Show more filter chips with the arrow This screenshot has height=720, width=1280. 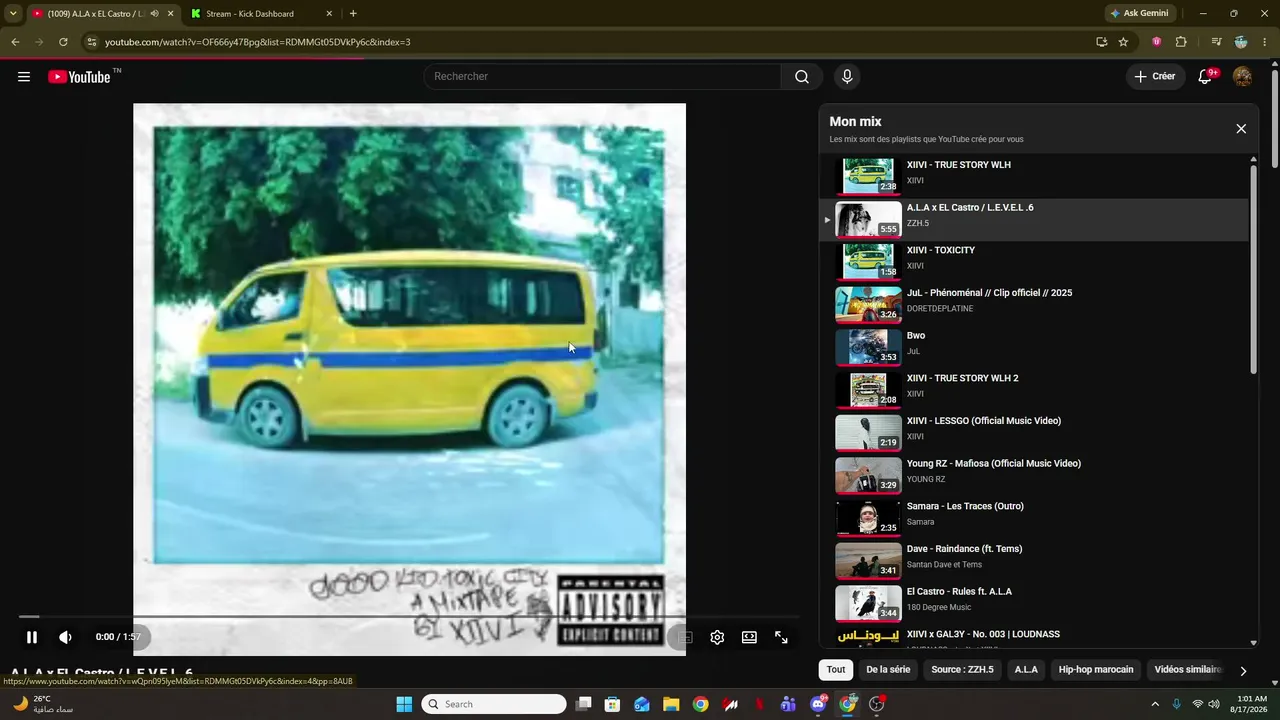1243,671
